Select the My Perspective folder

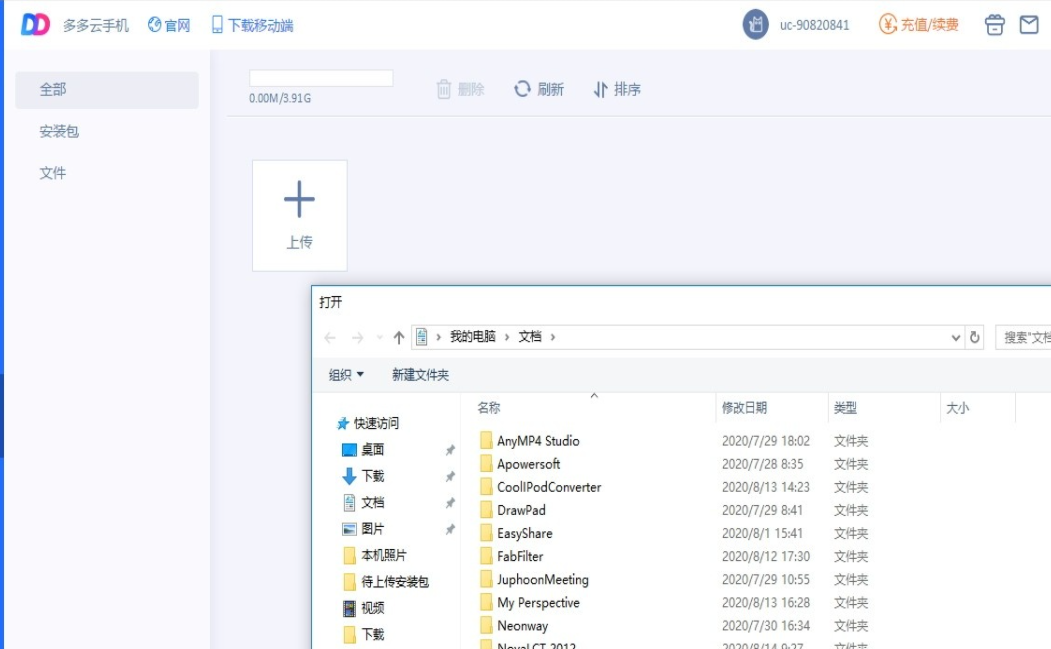[538, 603]
